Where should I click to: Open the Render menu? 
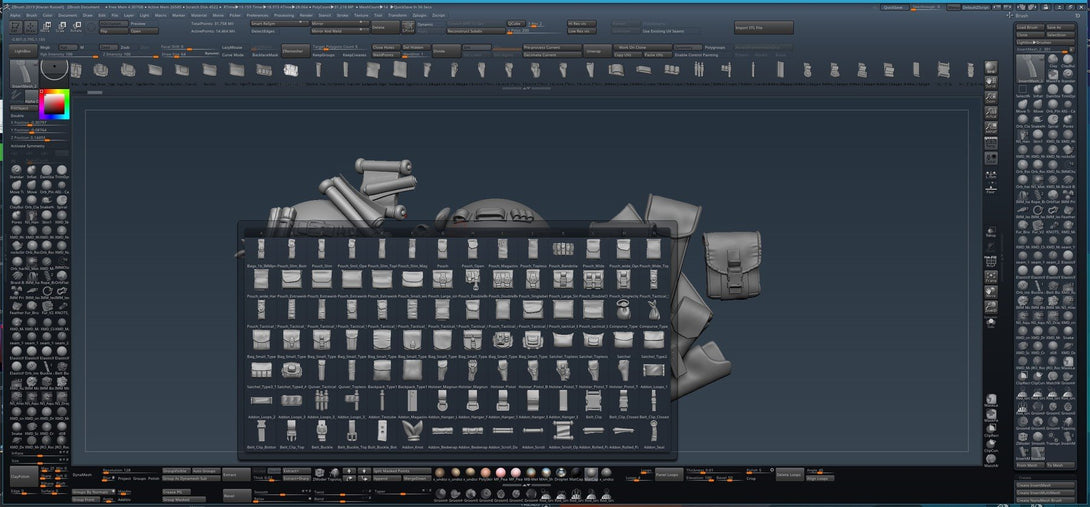pyautogui.click(x=306, y=15)
